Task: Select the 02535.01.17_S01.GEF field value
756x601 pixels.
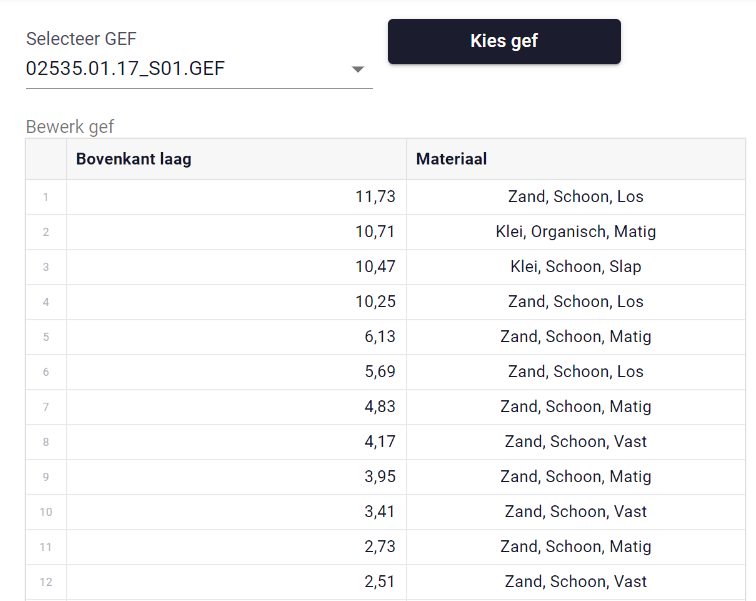Action: 125,68
